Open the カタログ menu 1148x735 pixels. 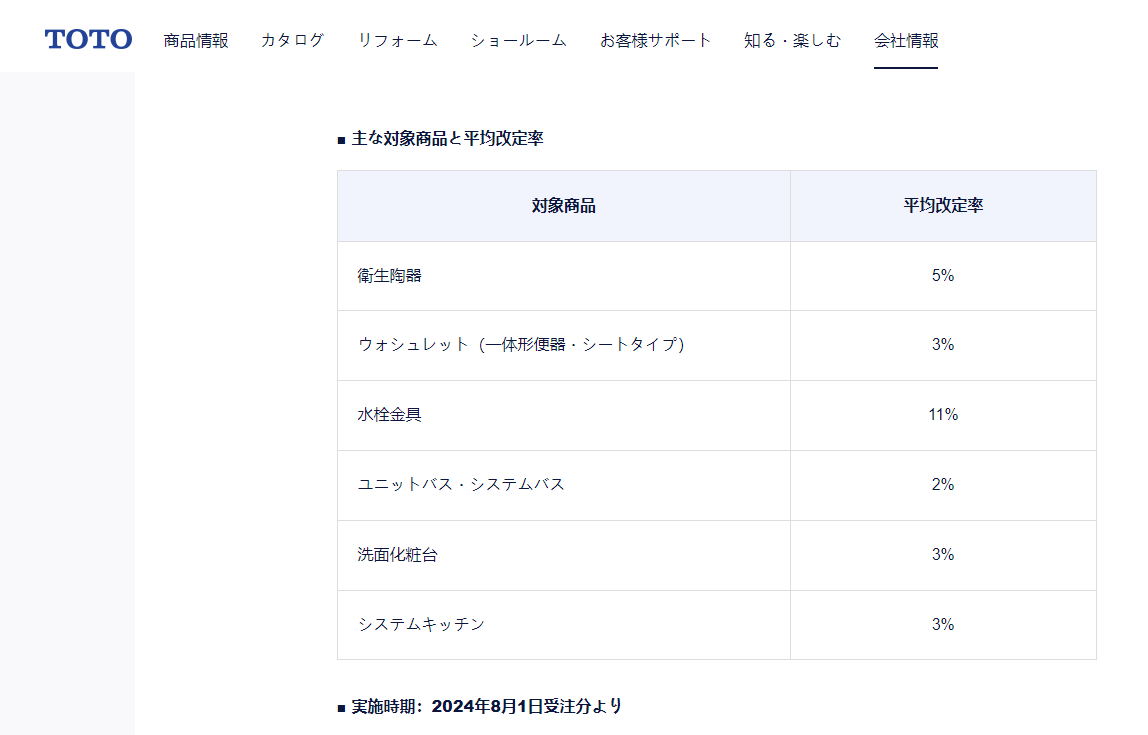[292, 41]
